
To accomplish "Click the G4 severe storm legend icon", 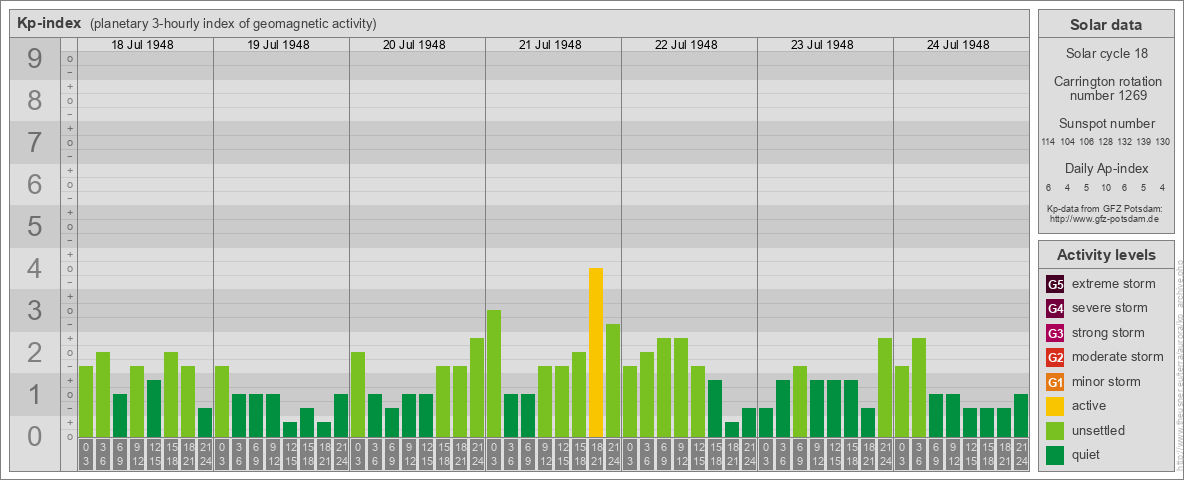I will point(1055,309).
